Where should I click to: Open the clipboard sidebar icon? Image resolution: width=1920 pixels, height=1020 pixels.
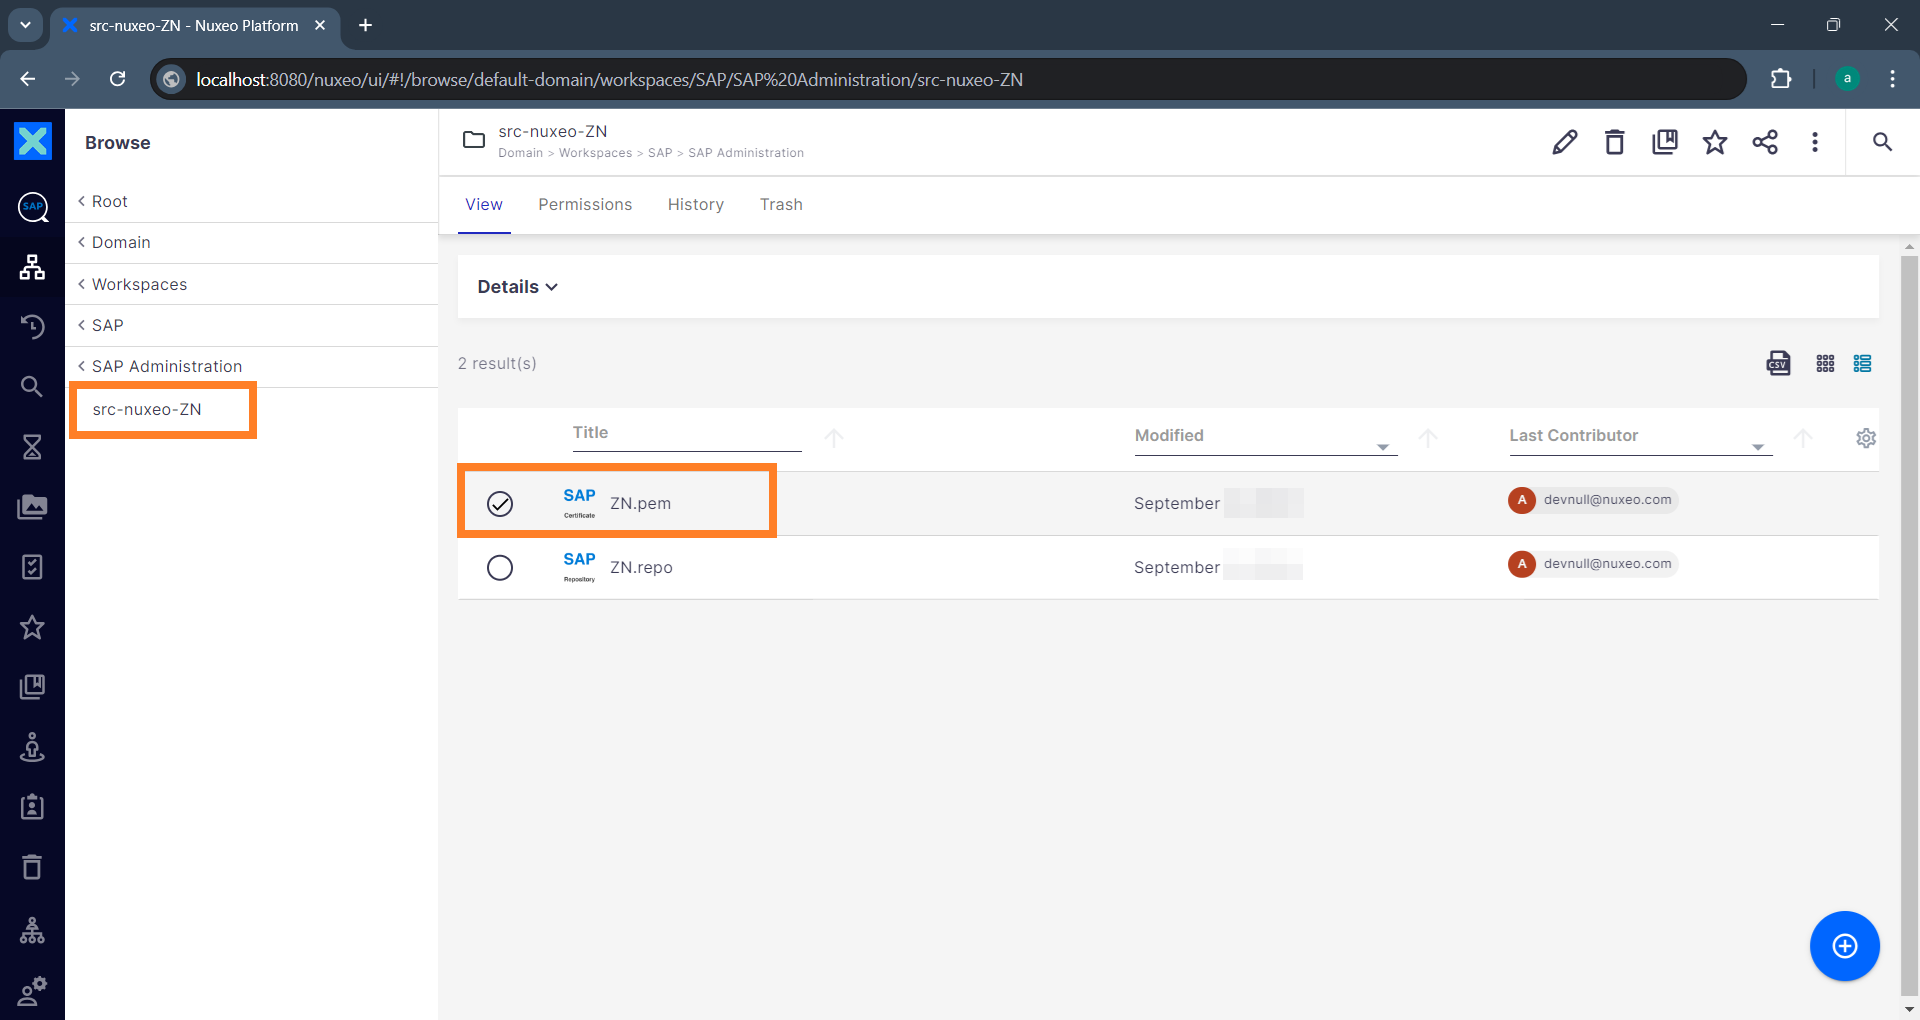point(32,807)
